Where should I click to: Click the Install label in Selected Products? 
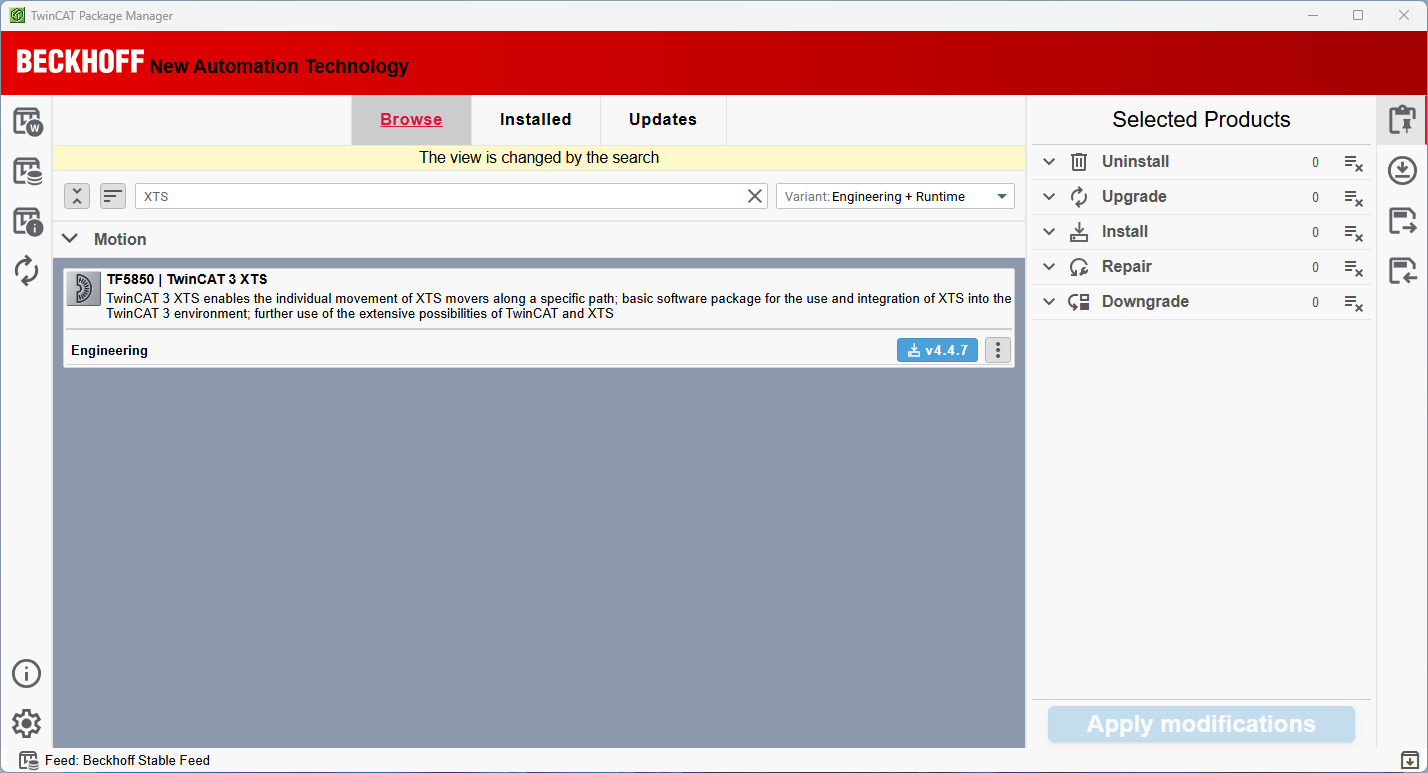pyautogui.click(x=1125, y=232)
